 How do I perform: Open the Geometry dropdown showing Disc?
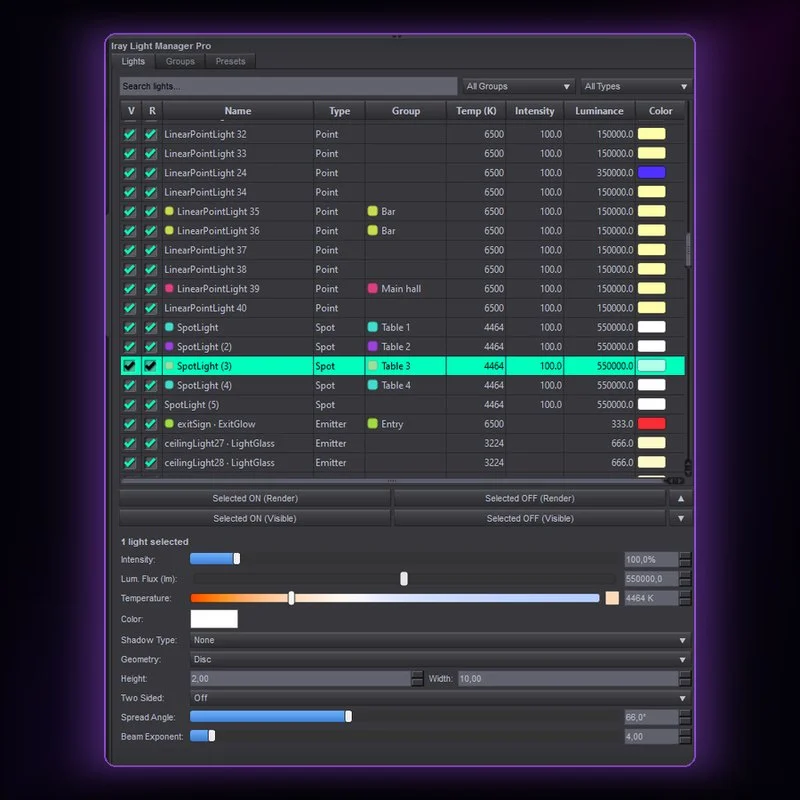(x=440, y=660)
